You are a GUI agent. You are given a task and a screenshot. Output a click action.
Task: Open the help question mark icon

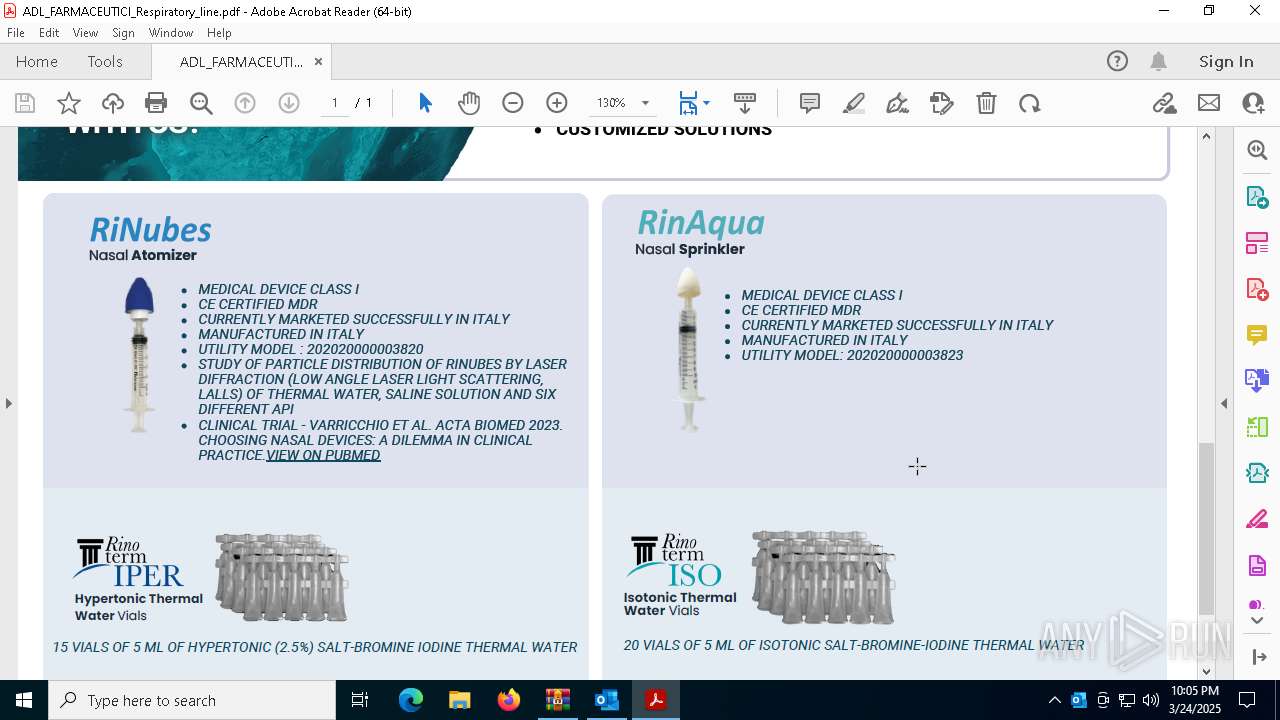[x=1117, y=62]
